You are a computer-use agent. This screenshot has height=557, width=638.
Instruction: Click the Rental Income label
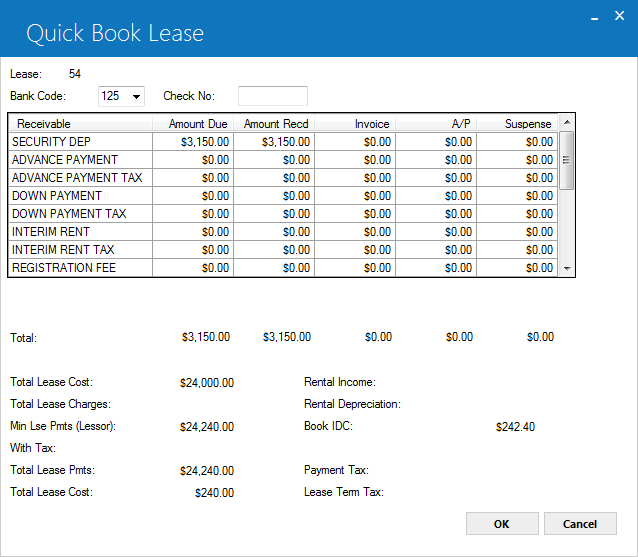[340, 382]
